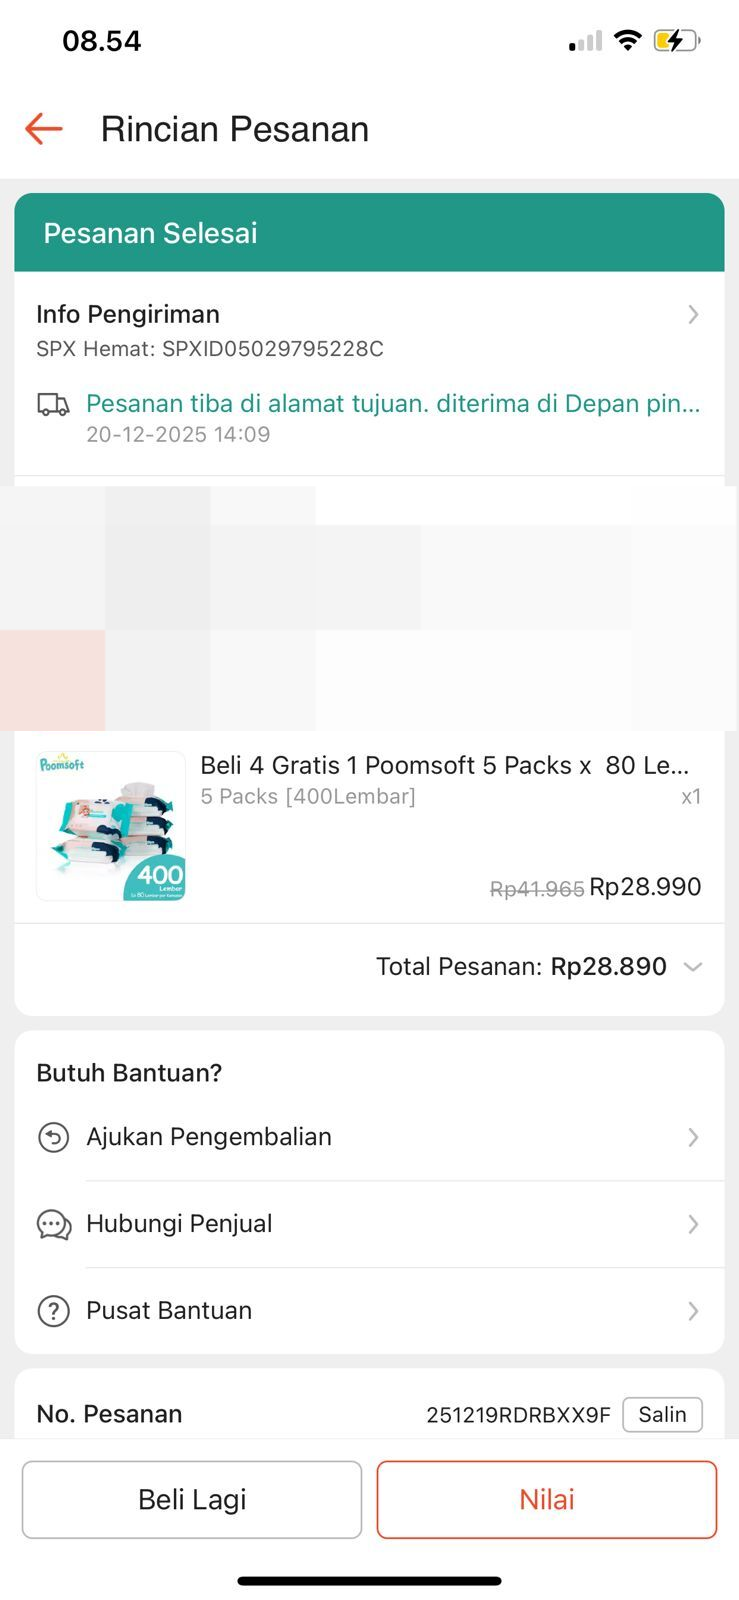Tap the chat bubble seller icon
This screenshot has width=739, height=1600.
(53, 1224)
